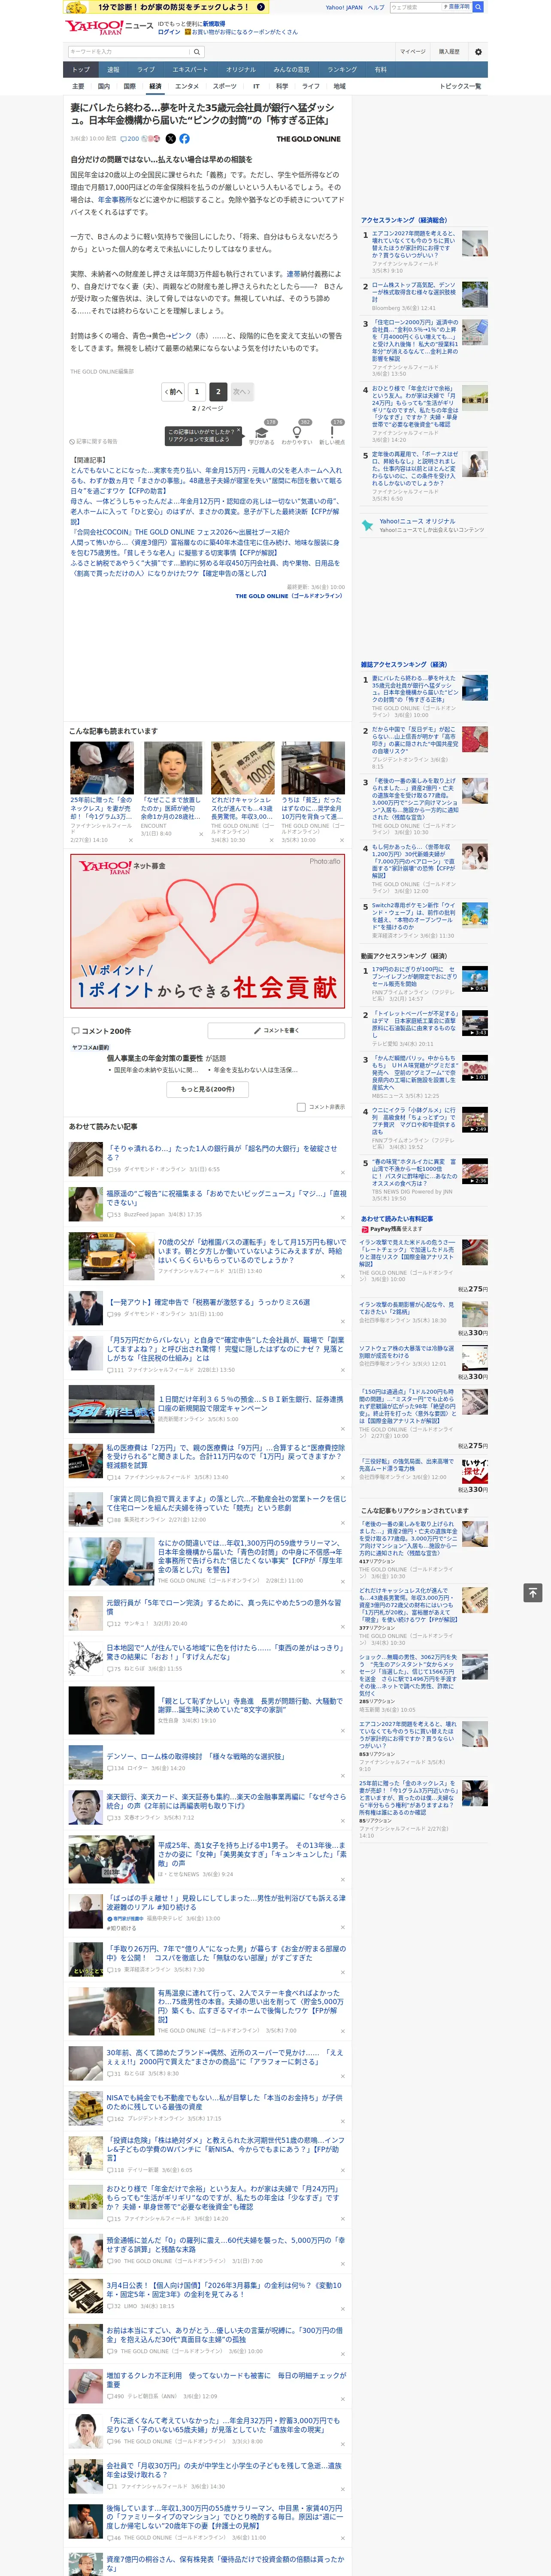The width and height of the screenshot is (551, 2576).
Task: Open the Yahoo!ネット募金 社会貢献 banner
Action: pyautogui.click(x=207, y=931)
